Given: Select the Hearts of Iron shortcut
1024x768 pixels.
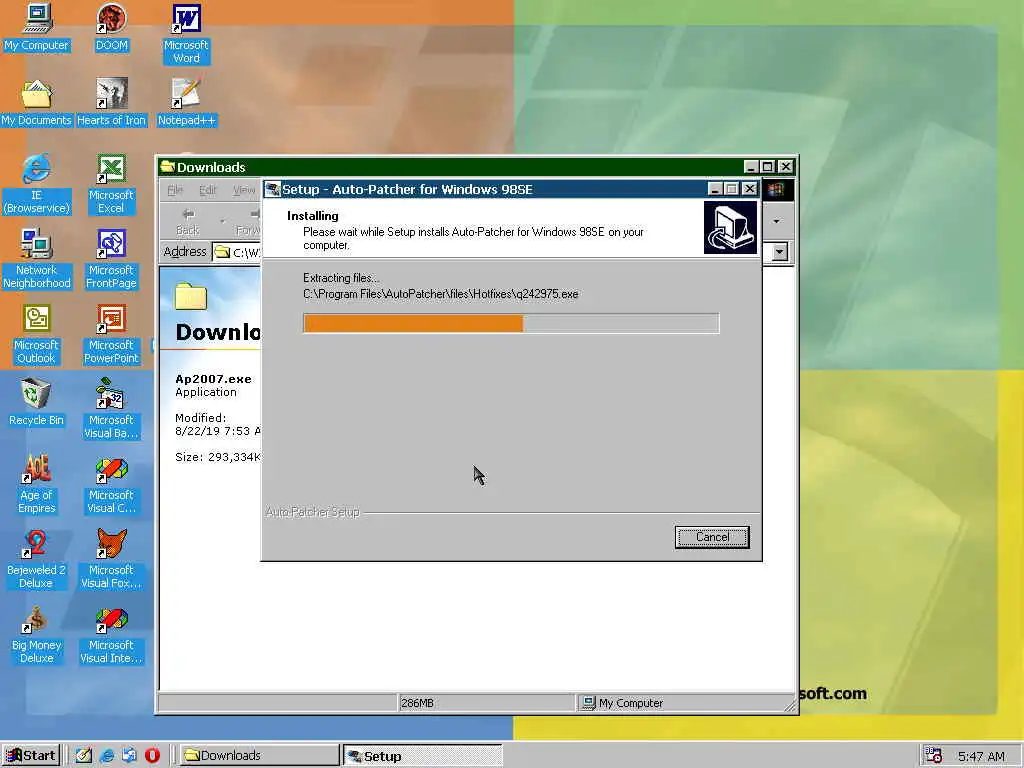Looking at the screenshot, I should click(112, 103).
